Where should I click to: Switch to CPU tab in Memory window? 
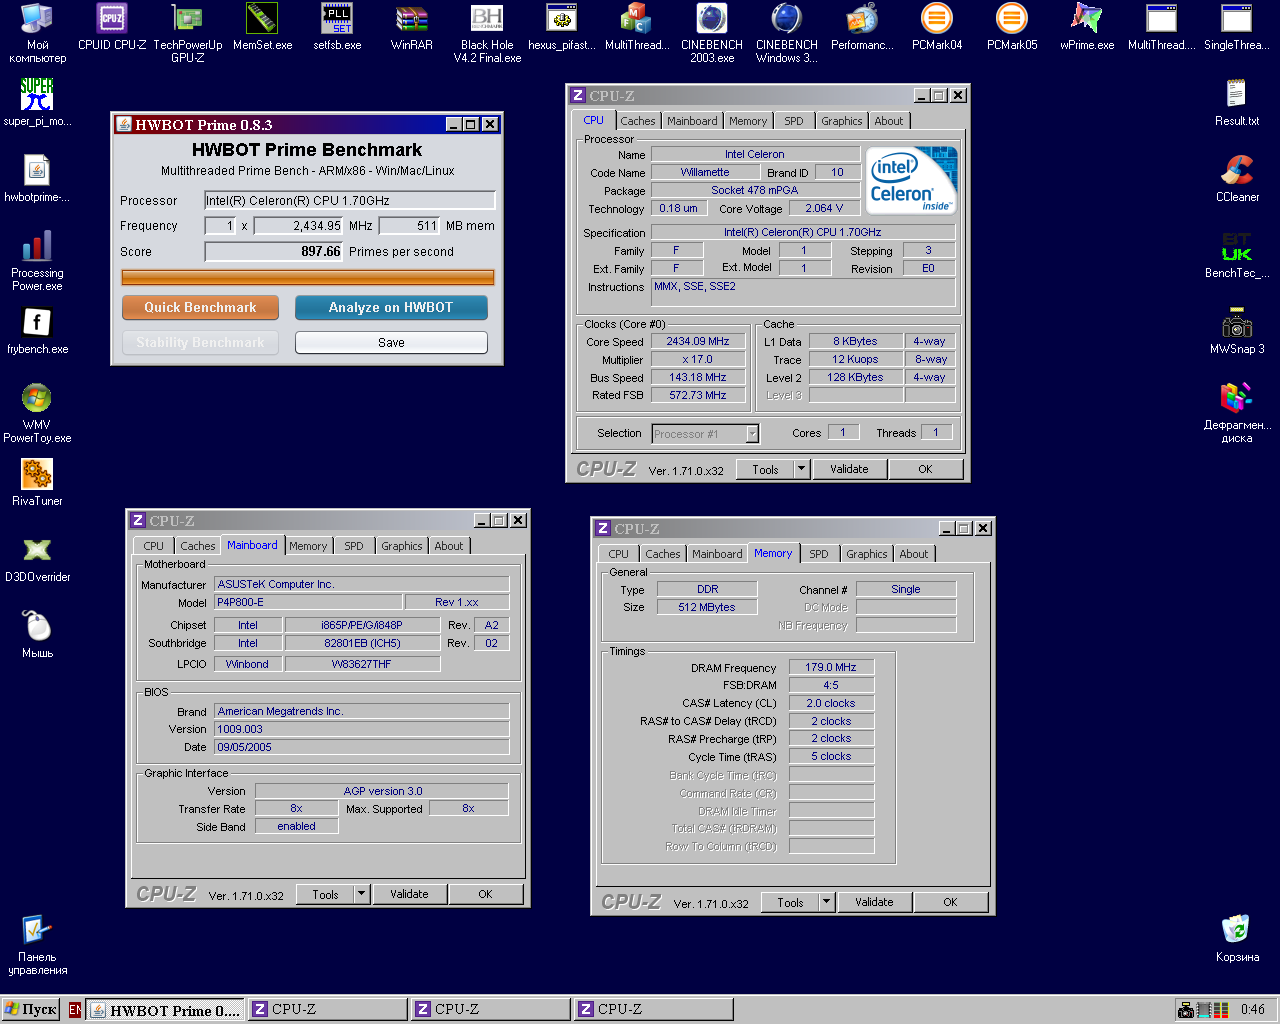coord(619,554)
